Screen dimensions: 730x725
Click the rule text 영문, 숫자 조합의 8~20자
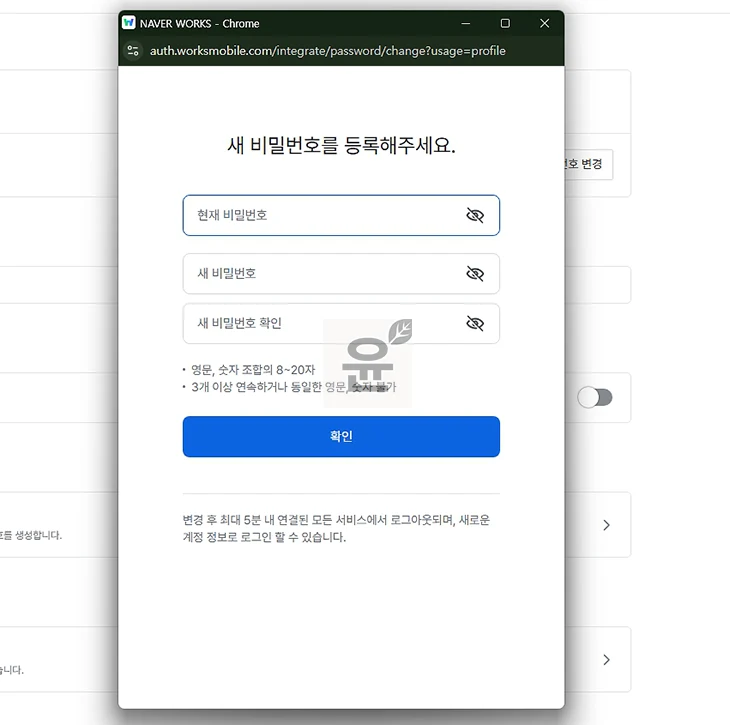click(x=253, y=370)
